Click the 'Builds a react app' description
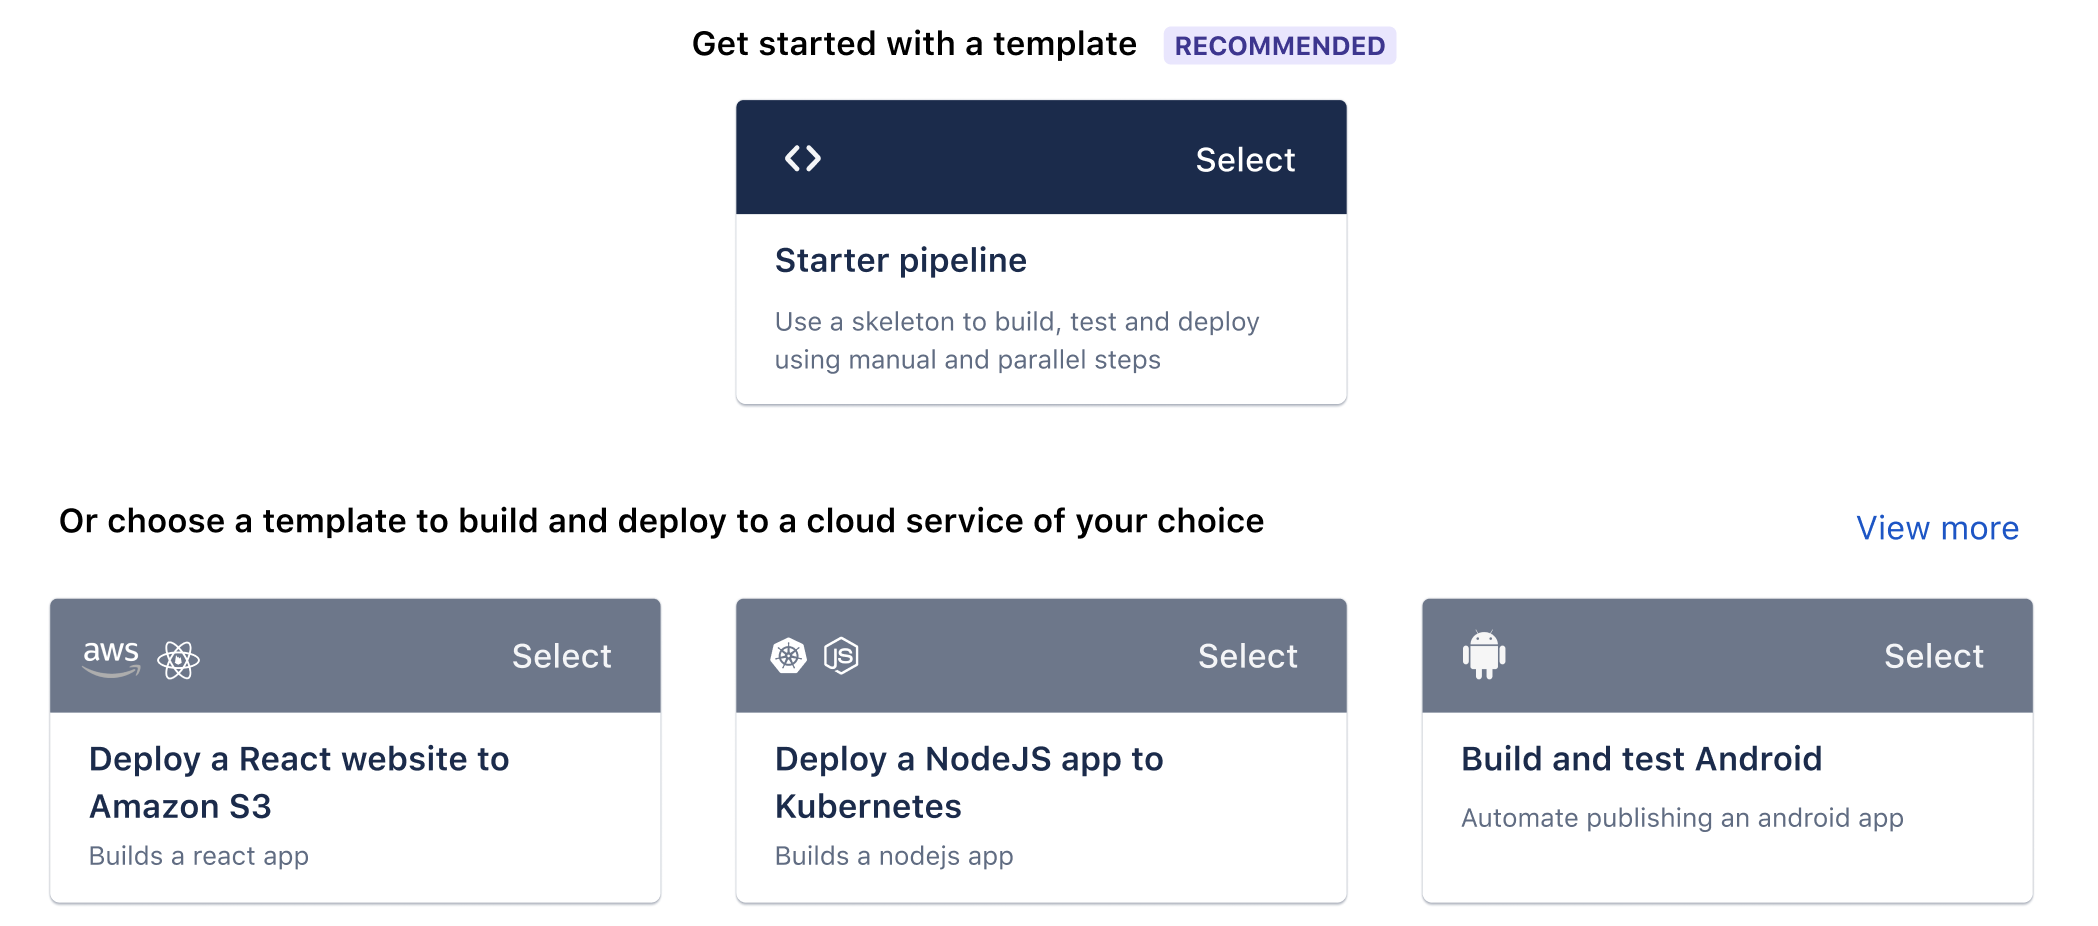 tap(198, 856)
